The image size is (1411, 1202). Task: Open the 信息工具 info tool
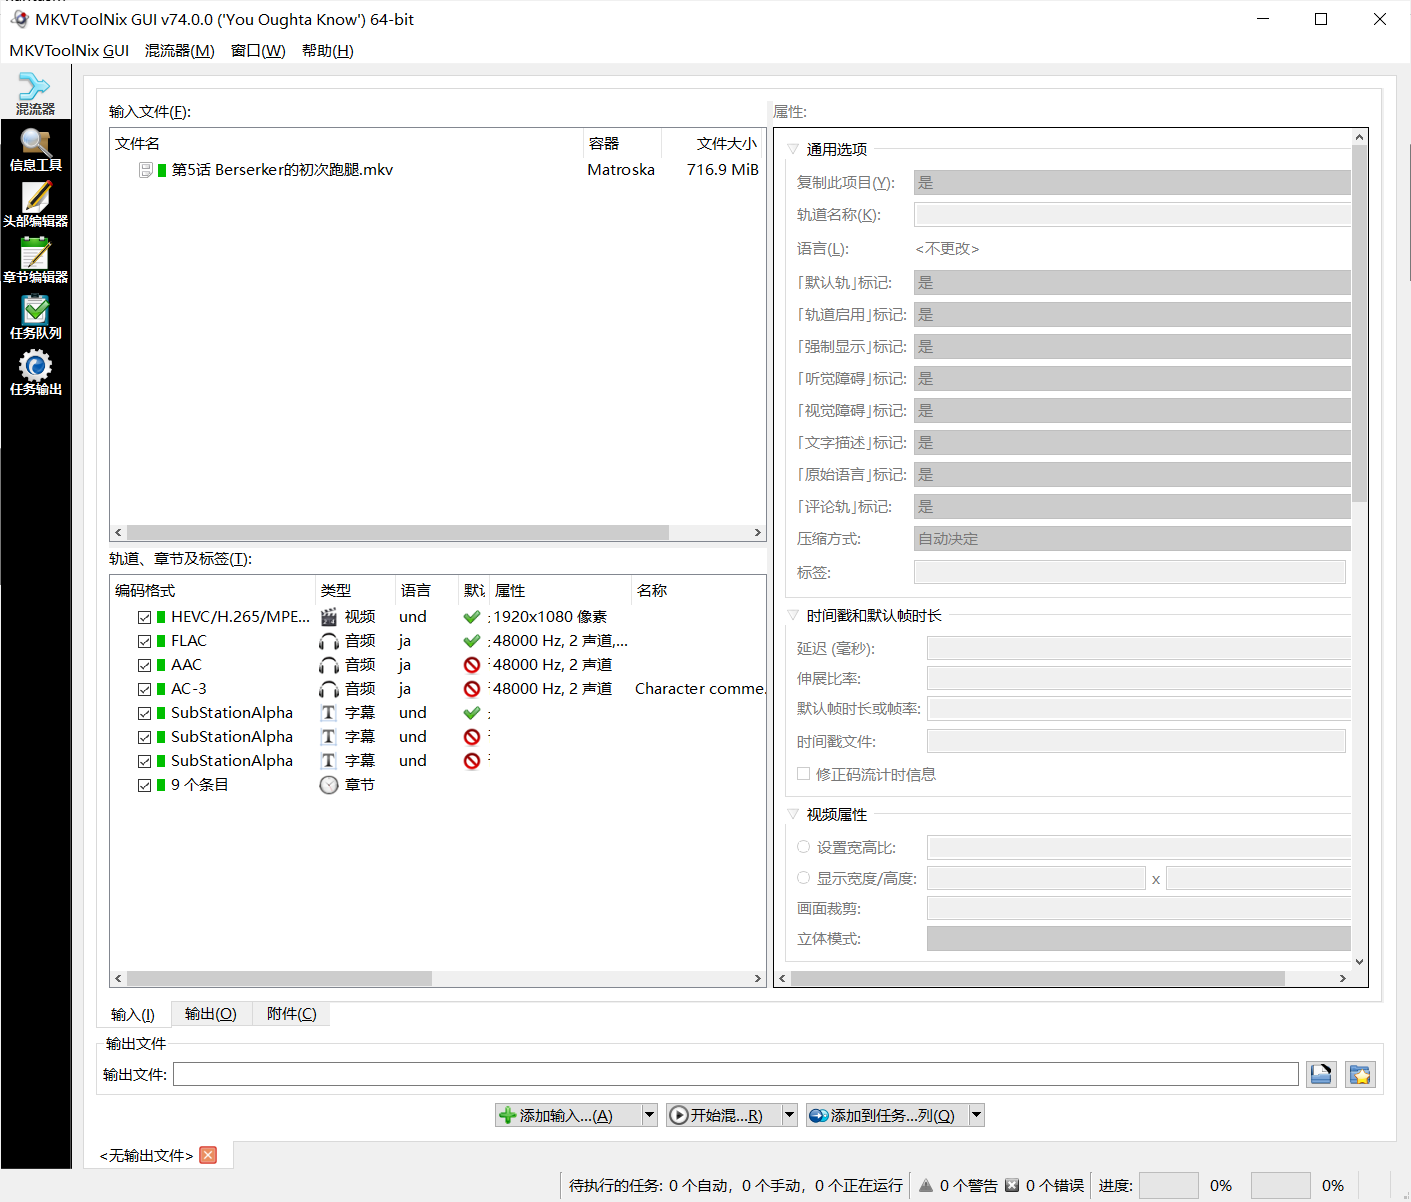point(35,149)
